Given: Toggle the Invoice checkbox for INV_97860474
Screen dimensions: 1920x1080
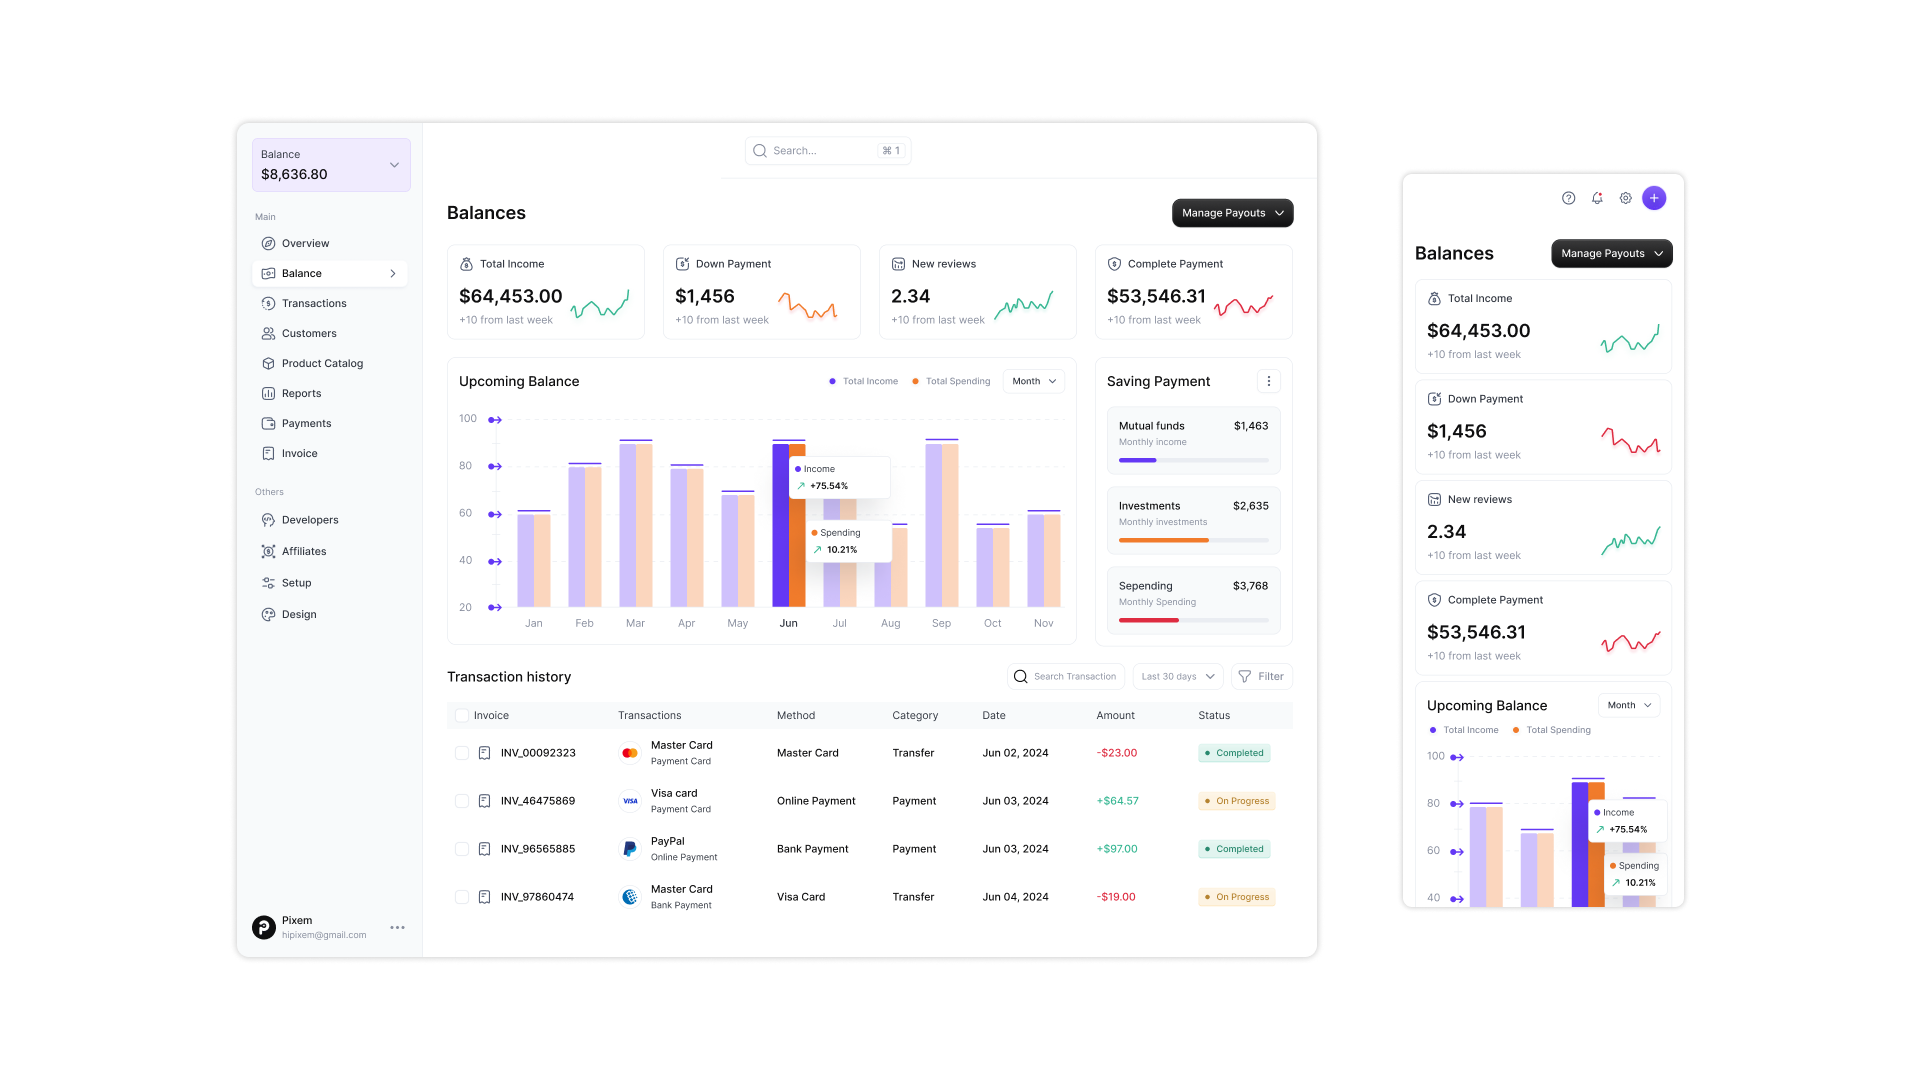Looking at the screenshot, I should 462,895.
